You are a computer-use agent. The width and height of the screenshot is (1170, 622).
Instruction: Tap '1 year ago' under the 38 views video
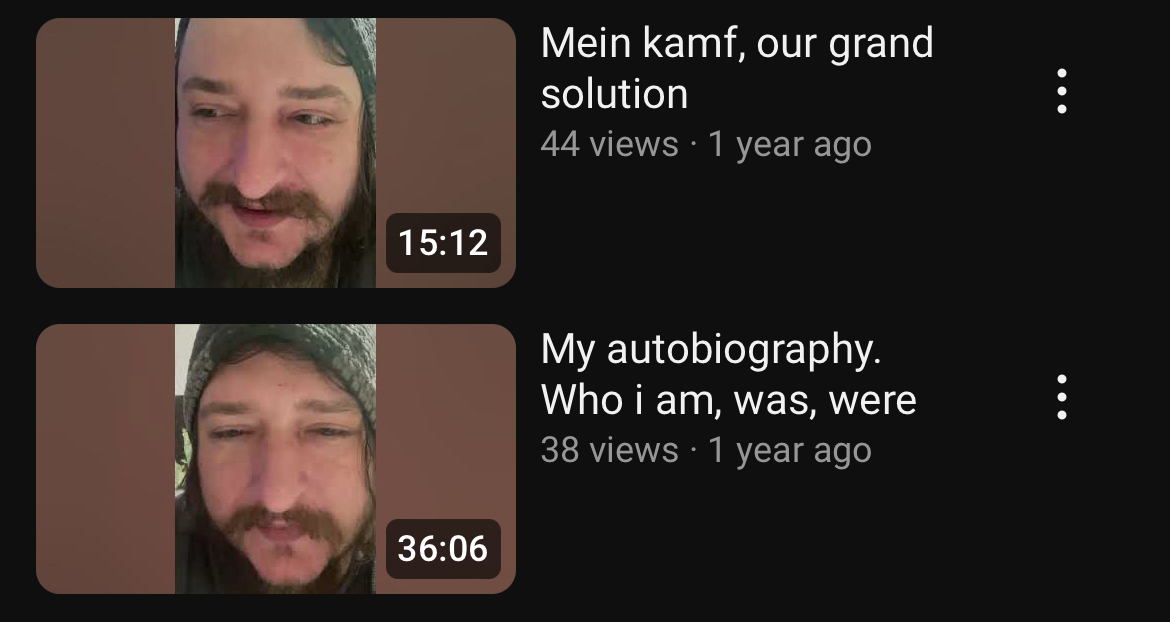(789, 450)
